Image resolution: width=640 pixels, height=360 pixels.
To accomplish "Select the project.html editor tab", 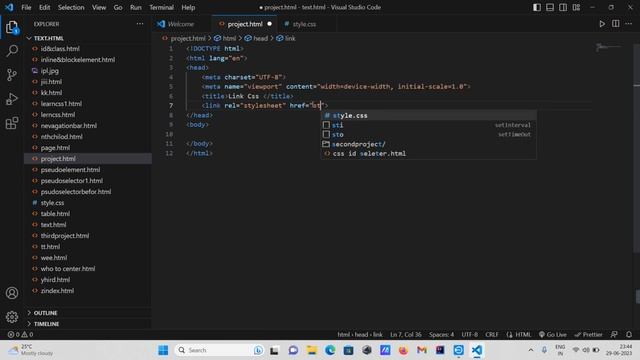I will (244, 24).
